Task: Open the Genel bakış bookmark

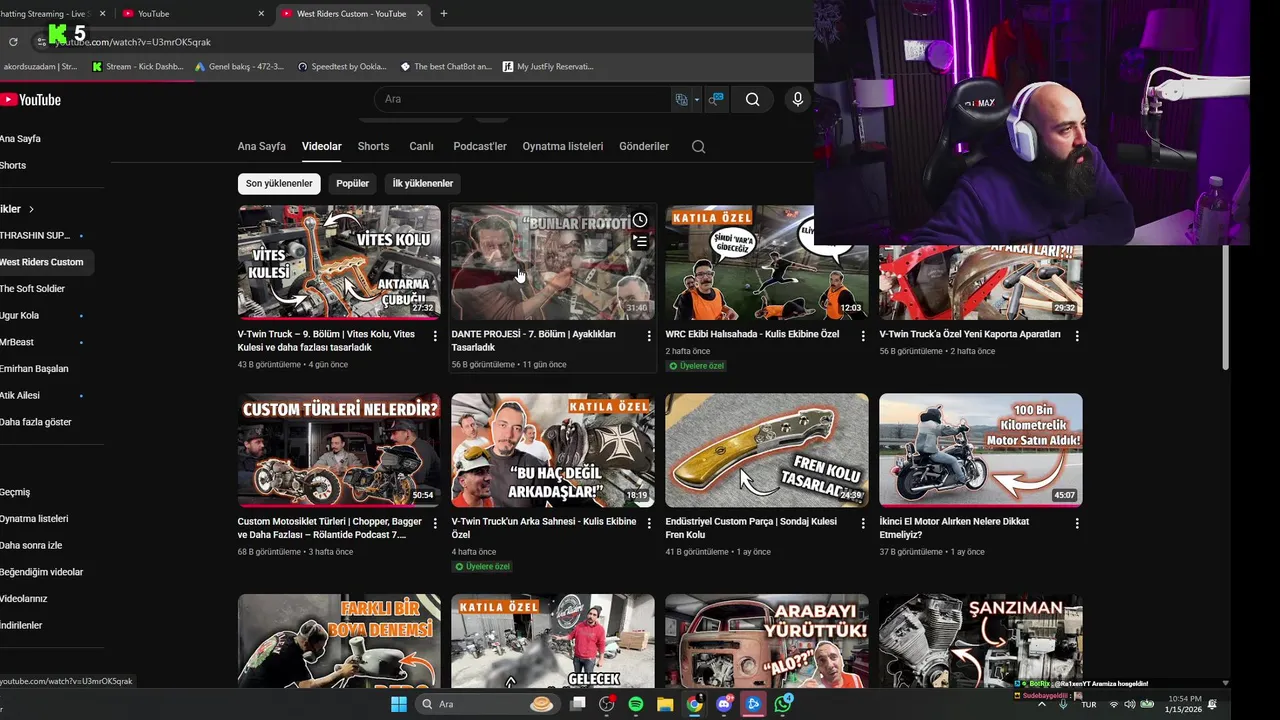Action: [239, 67]
